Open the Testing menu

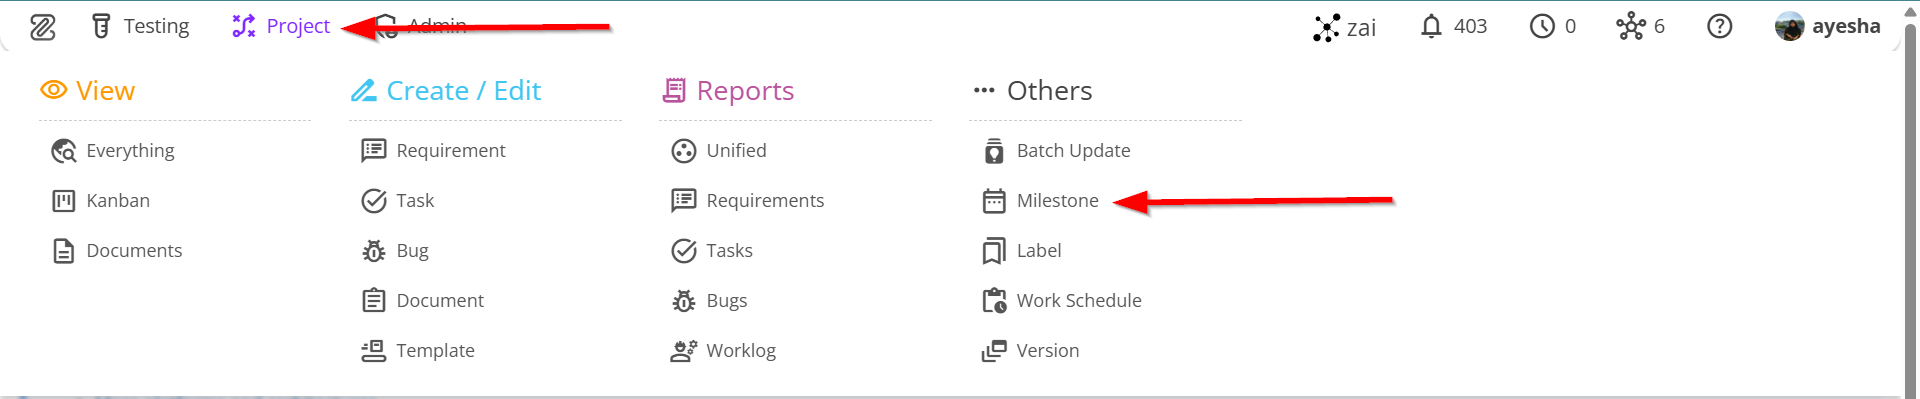(140, 26)
